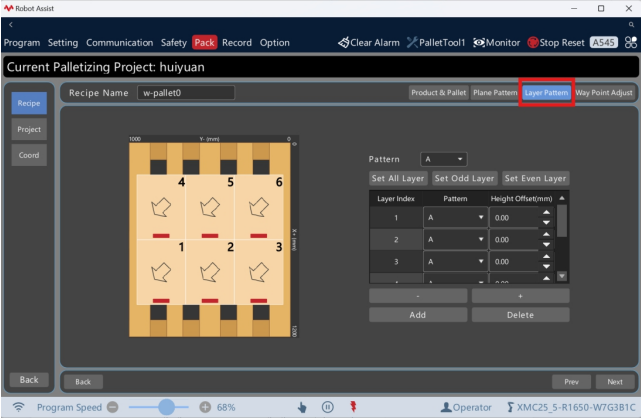Click the layer table scroll down arrow
This screenshot has height=418, width=641.
562,276
